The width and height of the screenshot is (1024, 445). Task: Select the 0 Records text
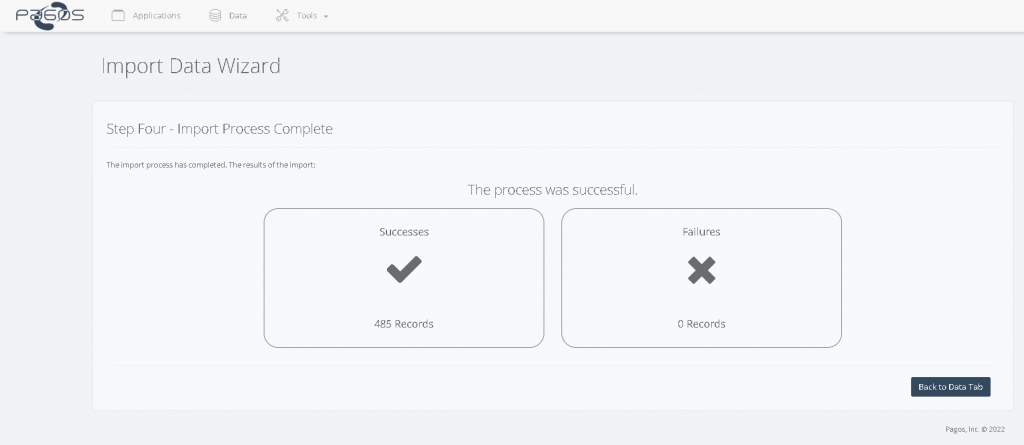pos(701,324)
